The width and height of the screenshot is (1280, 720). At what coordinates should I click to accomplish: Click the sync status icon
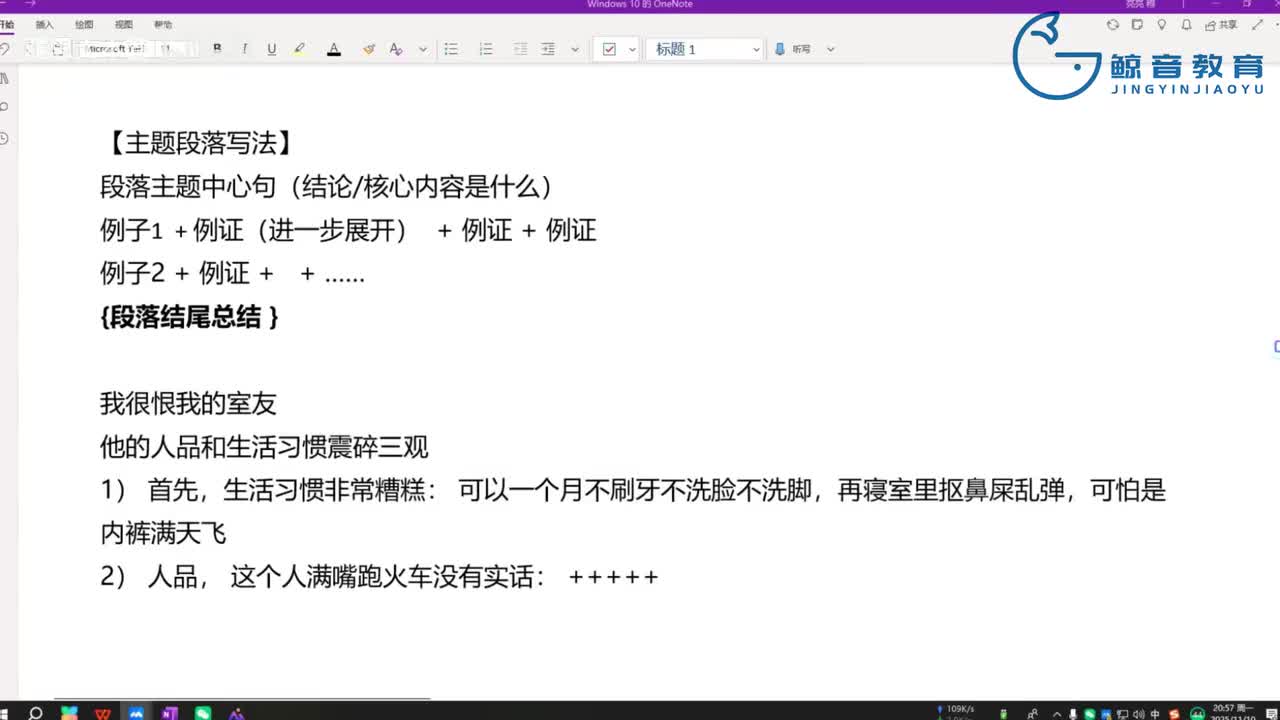tap(1113, 25)
